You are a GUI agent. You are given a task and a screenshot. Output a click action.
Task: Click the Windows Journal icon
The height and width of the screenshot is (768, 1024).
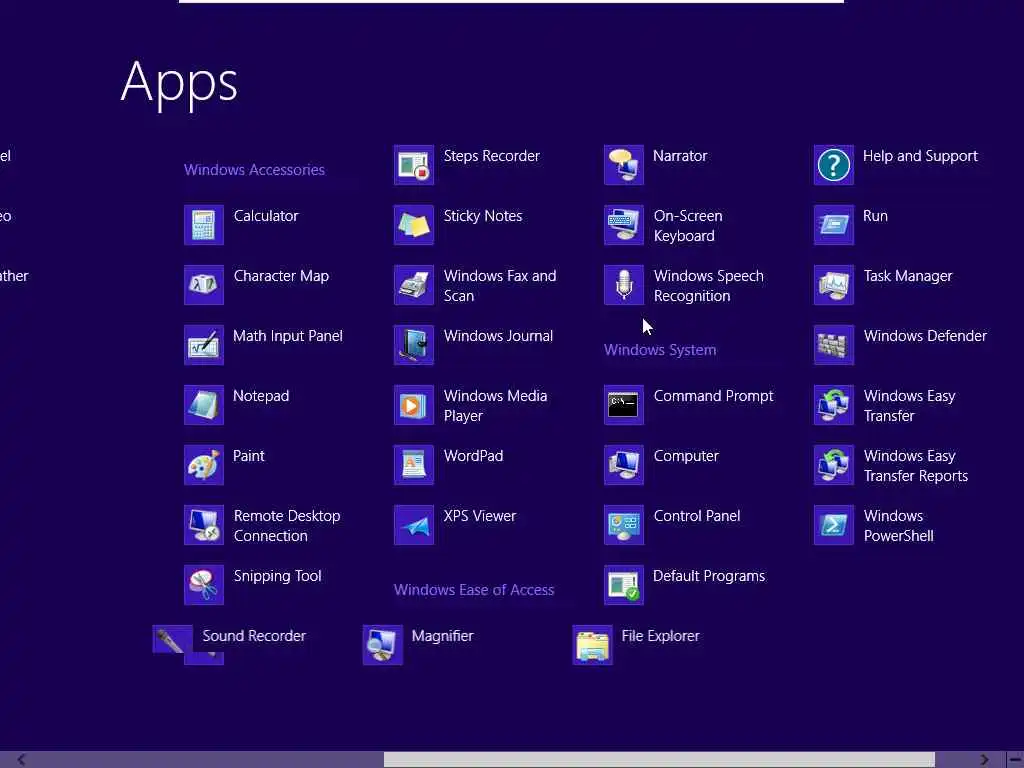(x=414, y=345)
